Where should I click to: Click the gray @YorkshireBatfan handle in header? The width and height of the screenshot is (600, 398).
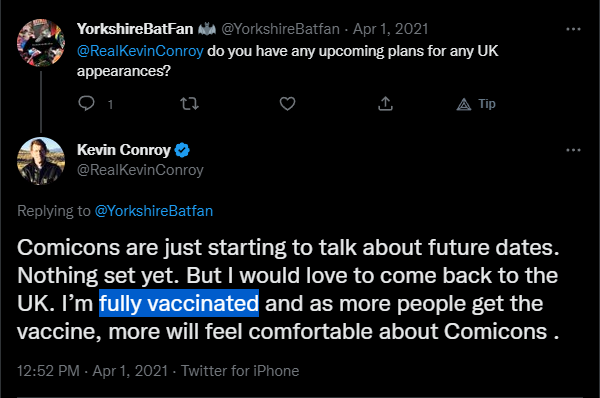click(x=280, y=29)
